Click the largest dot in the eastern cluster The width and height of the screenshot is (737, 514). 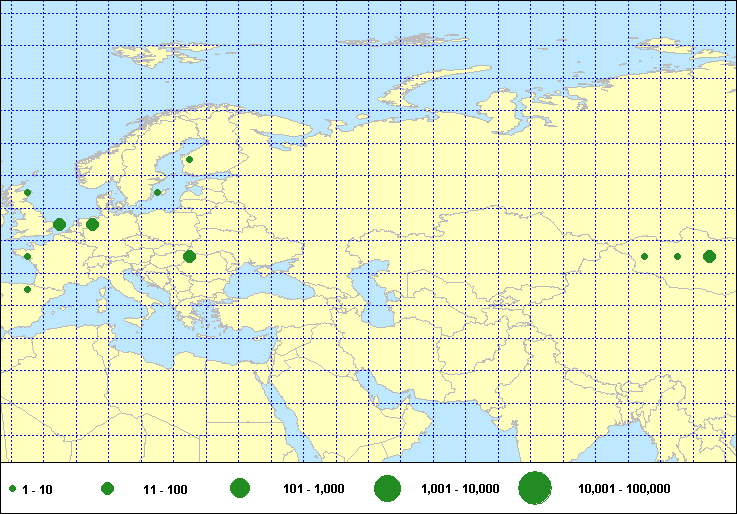[709, 256]
